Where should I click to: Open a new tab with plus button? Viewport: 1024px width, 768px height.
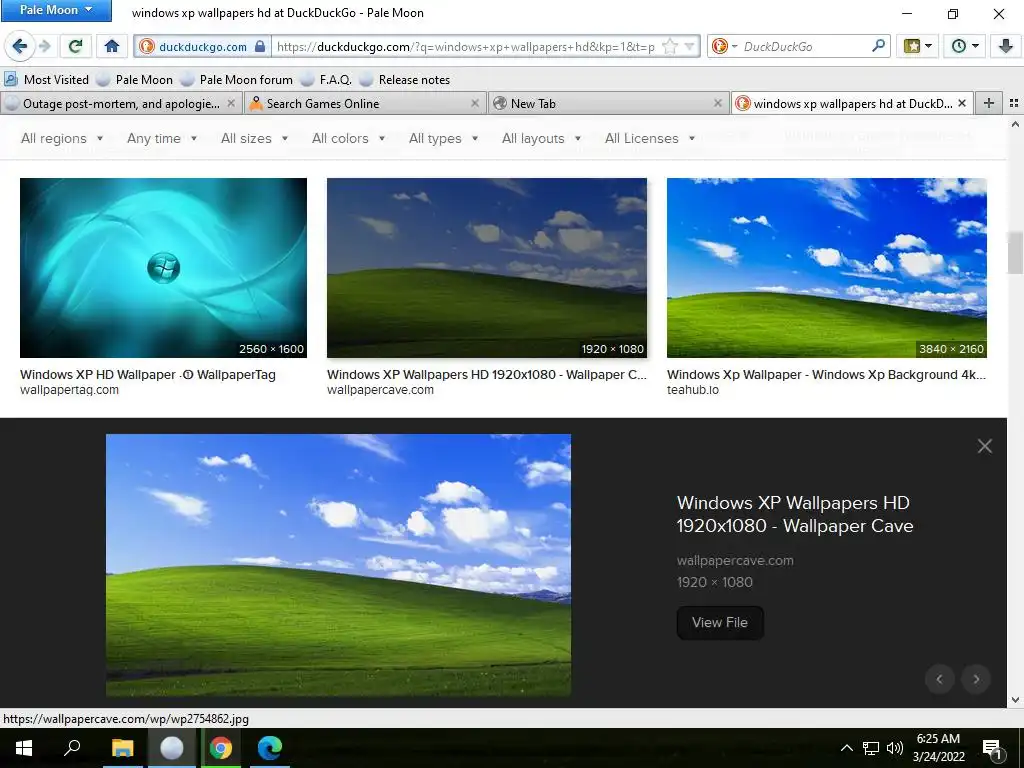click(989, 103)
